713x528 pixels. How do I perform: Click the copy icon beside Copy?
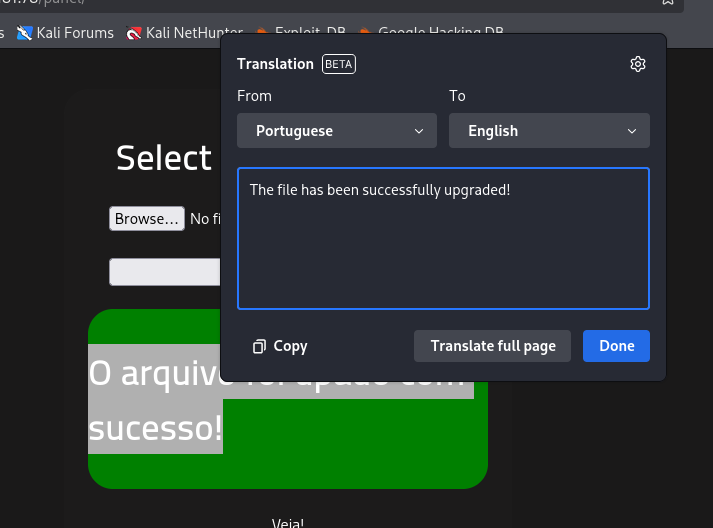(259, 346)
